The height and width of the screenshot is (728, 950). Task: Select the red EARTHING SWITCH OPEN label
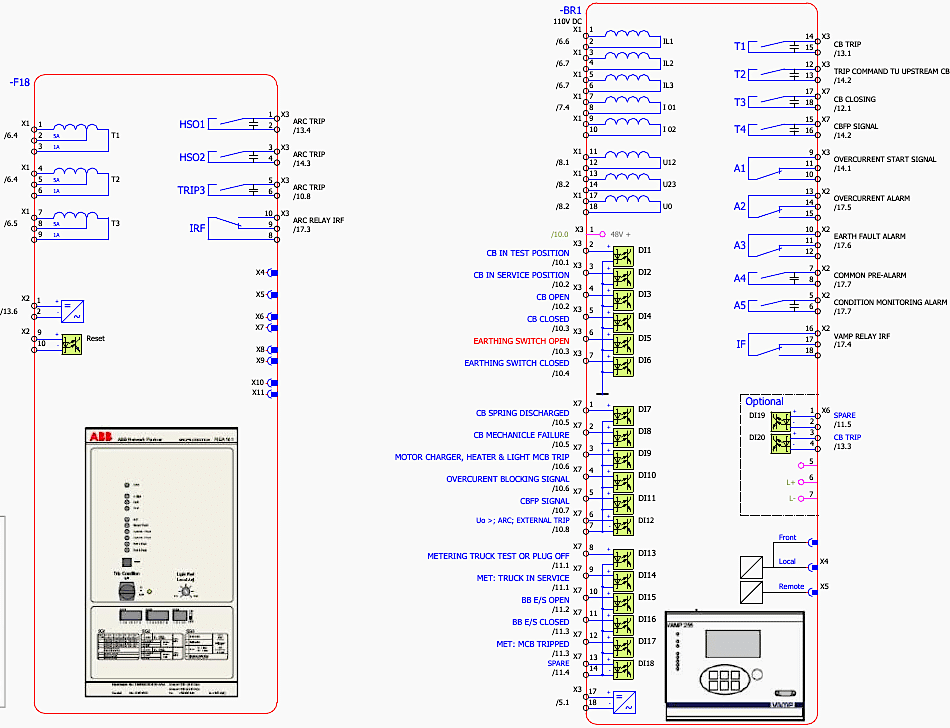point(521,341)
